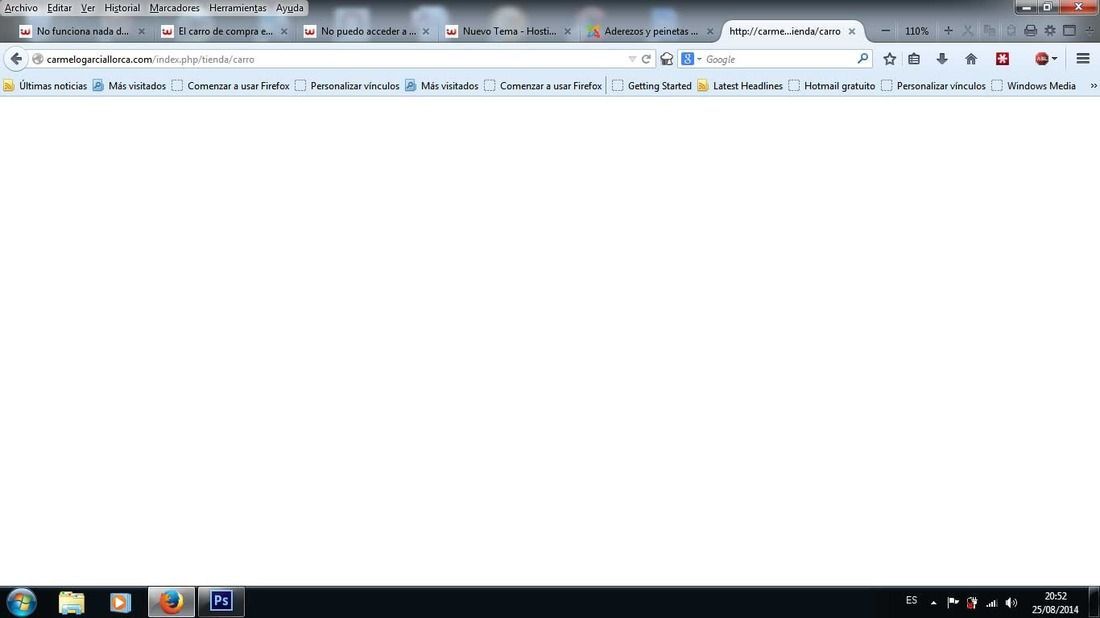The height and width of the screenshot is (618, 1100).
Task: Open the Adblock Plus dropdown arrow
Action: point(1054,59)
